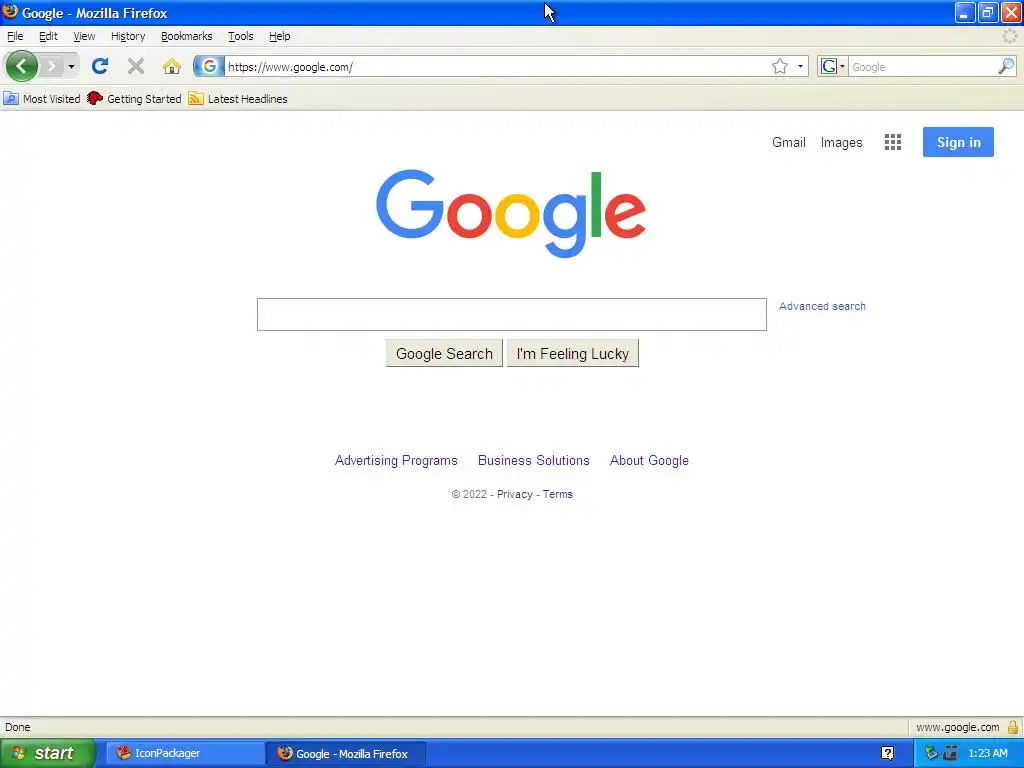
Task: Open the Tools menu
Action: pyautogui.click(x=240, y=36)
